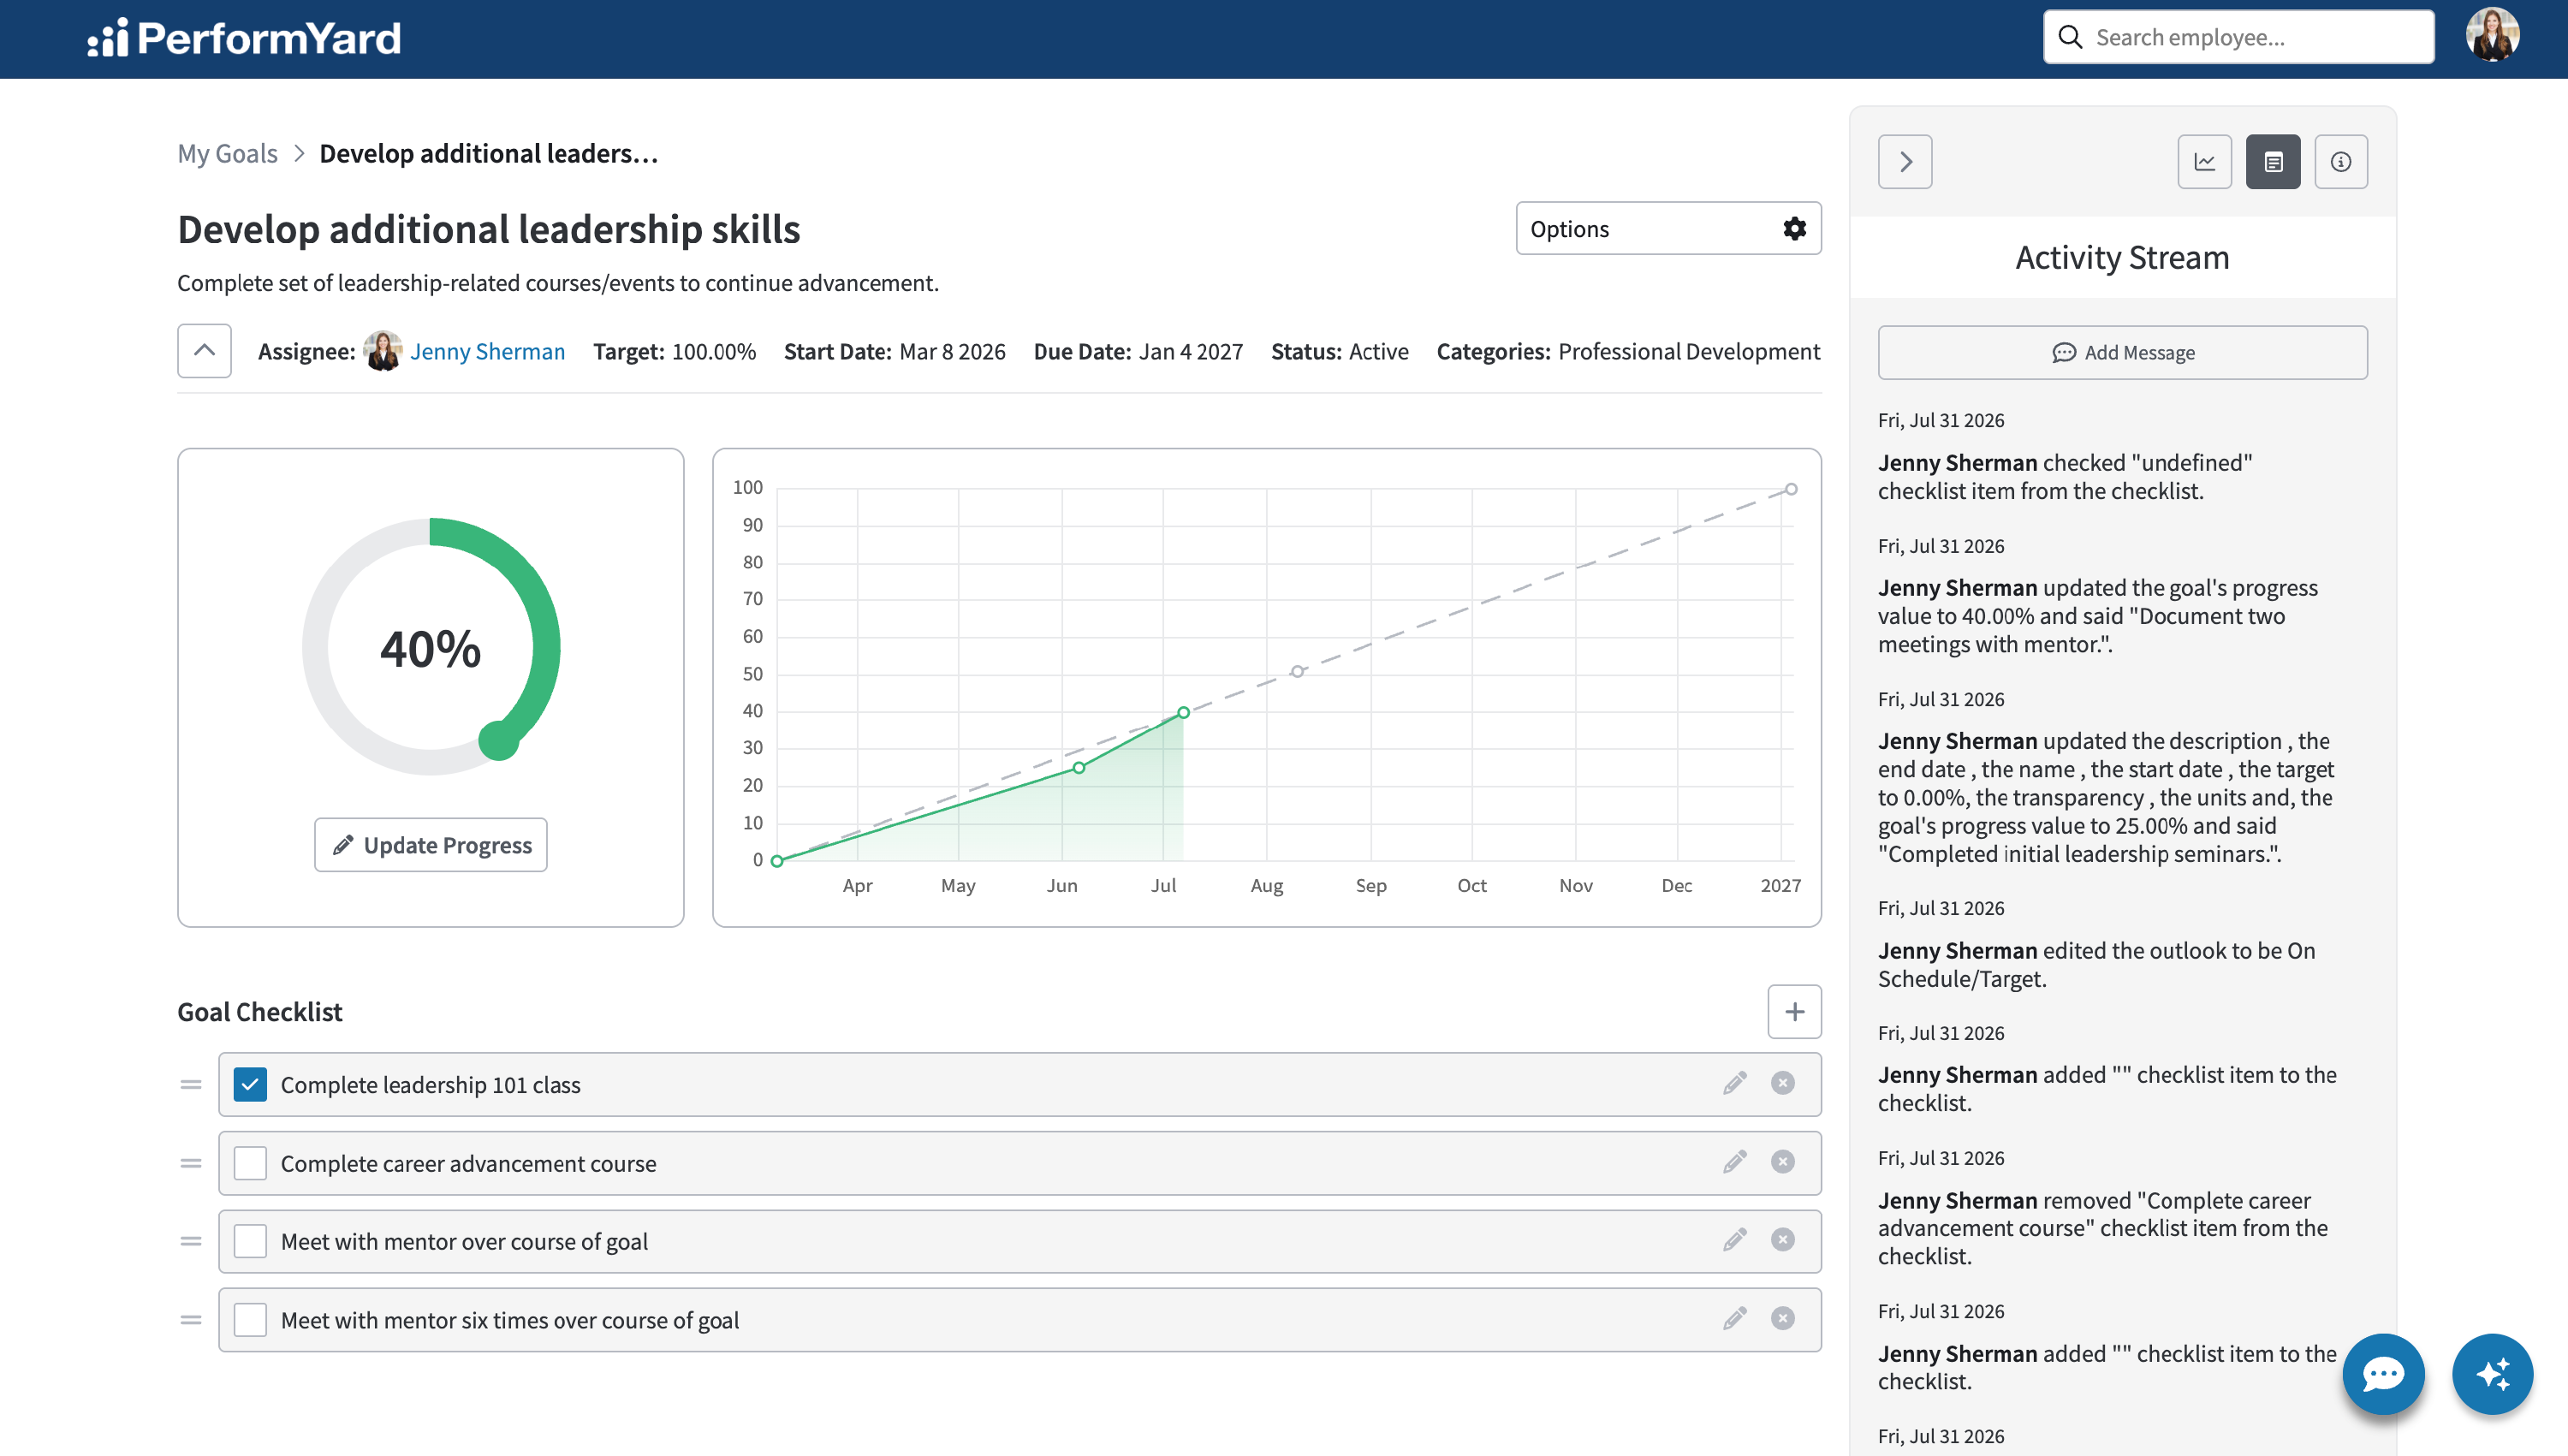Image resolution: width=2568 pixels, height=1456 pixels.
Task: Open user profile avatar menu
Action: (2491, 36)
